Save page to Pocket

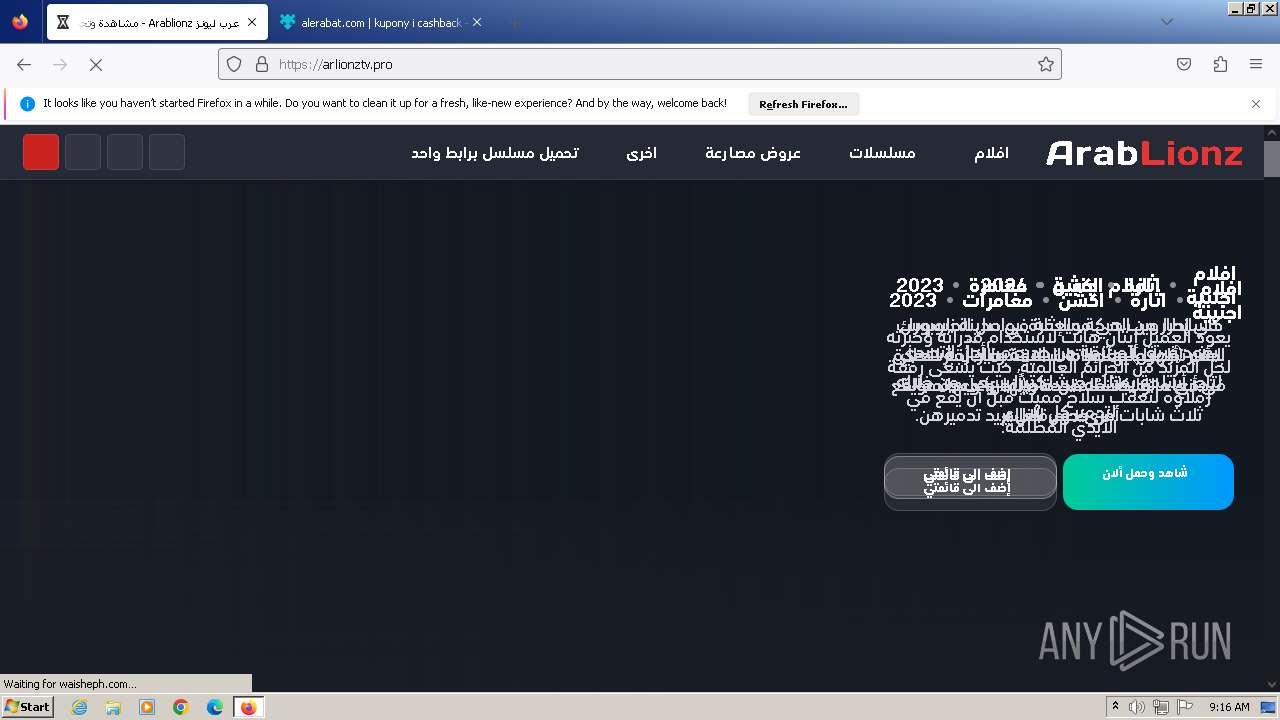click(1184, 64)
